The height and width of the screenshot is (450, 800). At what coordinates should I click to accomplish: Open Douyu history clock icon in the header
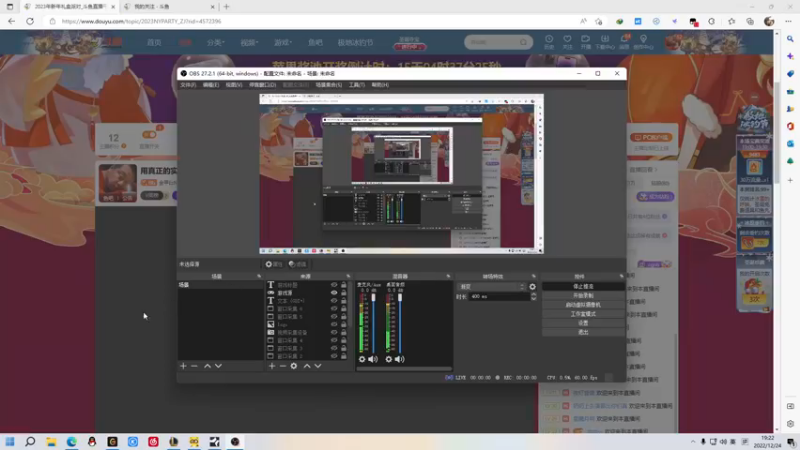click(x=549, y=39)
